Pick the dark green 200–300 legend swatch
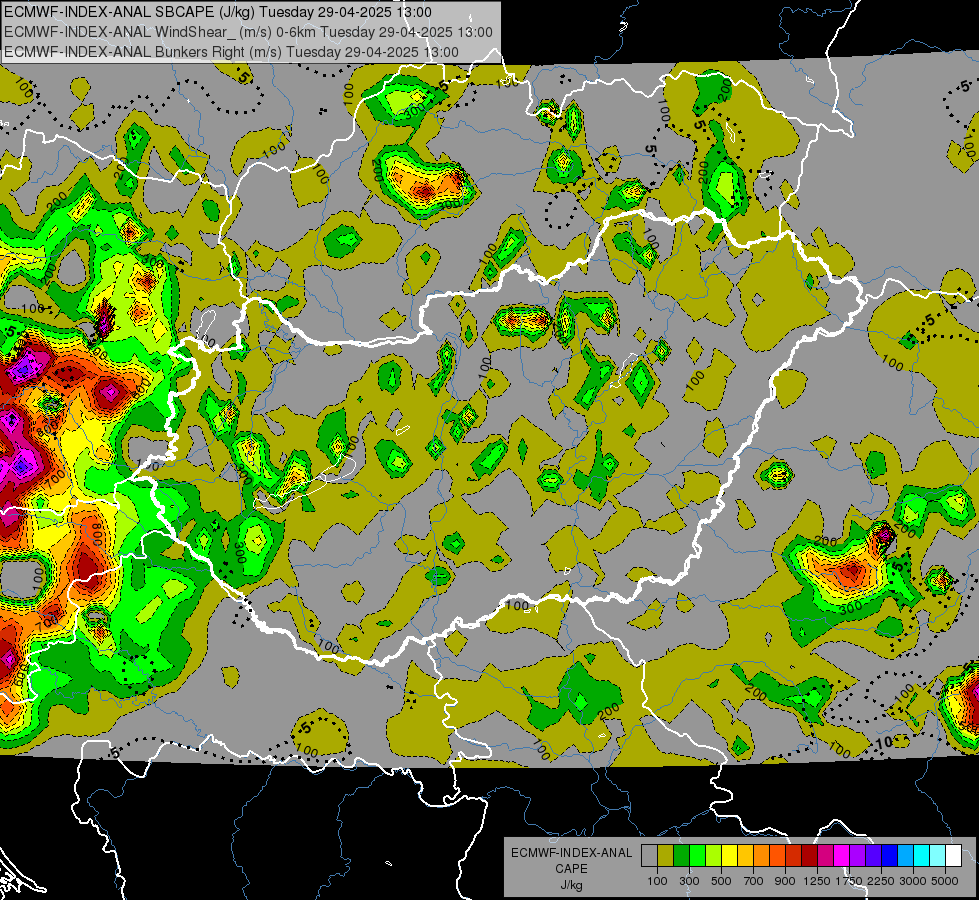 click(x=681, y=855)
